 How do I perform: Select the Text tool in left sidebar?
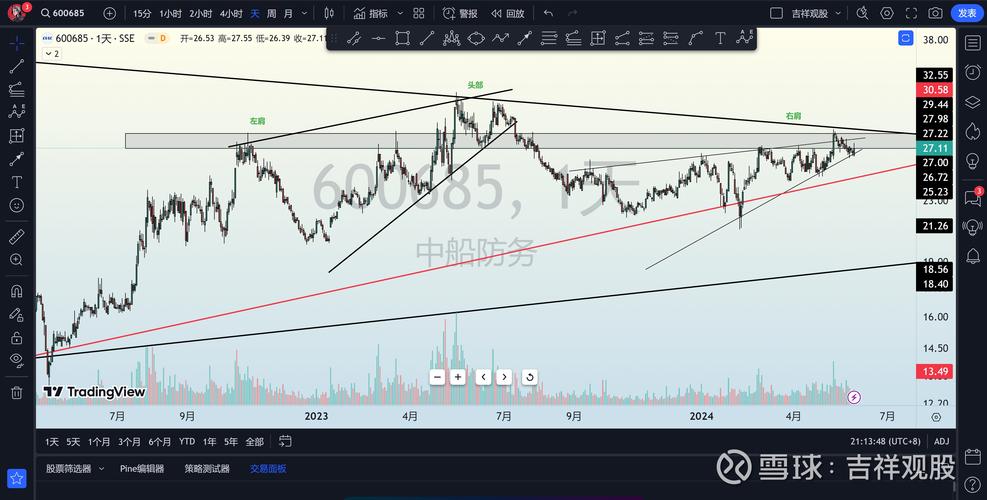click(x=16, y=182)
